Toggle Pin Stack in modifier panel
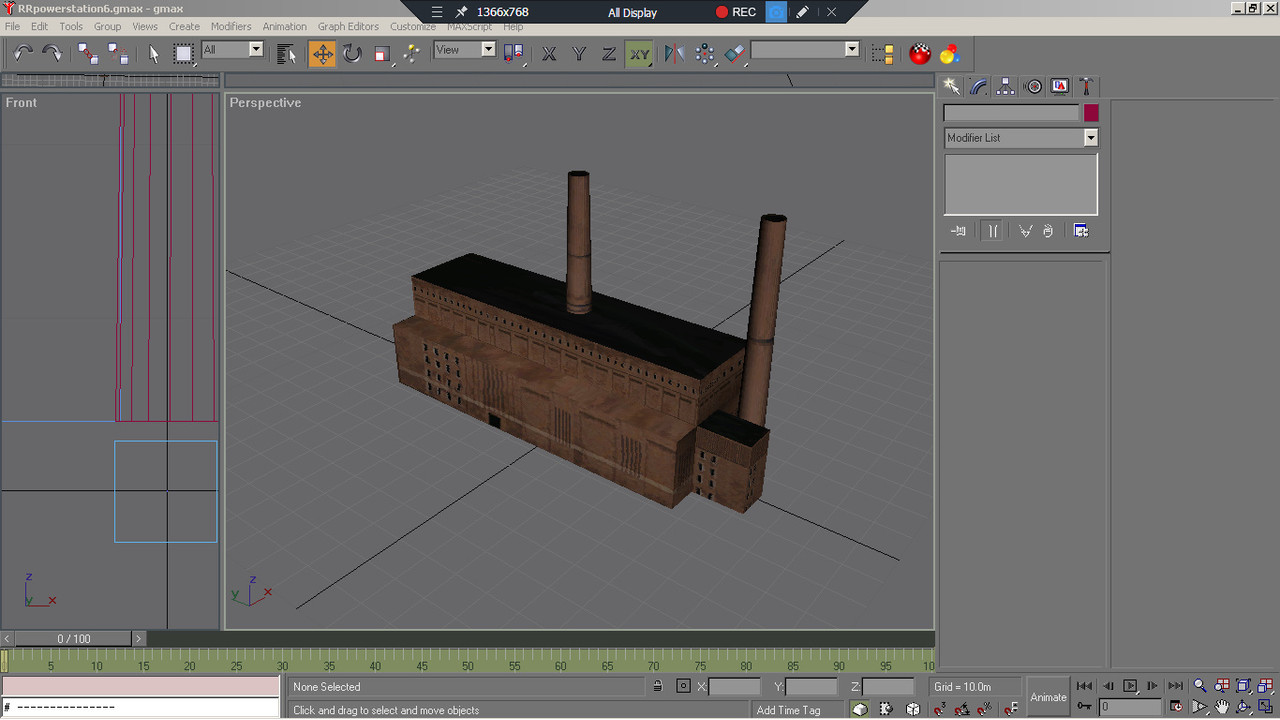This screenshot has width=1280, height=720. pos(958,231)
